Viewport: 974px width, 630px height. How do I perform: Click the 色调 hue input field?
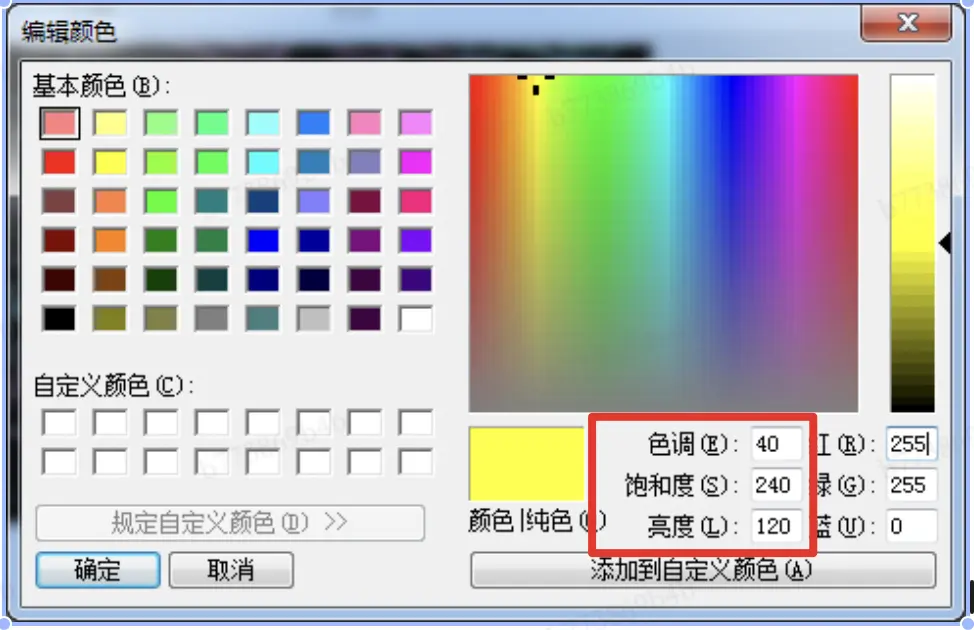(777, 444)
